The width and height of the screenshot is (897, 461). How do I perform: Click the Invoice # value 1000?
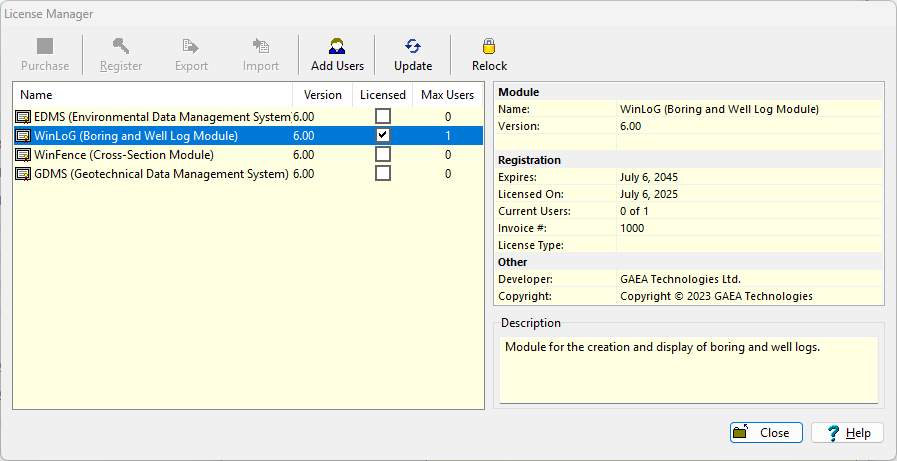pos(632,229)
